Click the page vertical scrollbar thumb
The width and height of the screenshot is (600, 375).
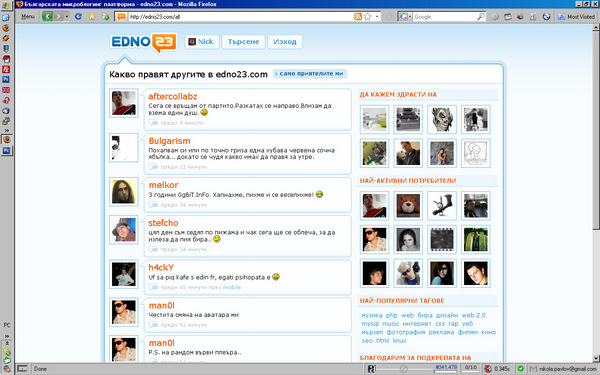click(x=596, y=130)
